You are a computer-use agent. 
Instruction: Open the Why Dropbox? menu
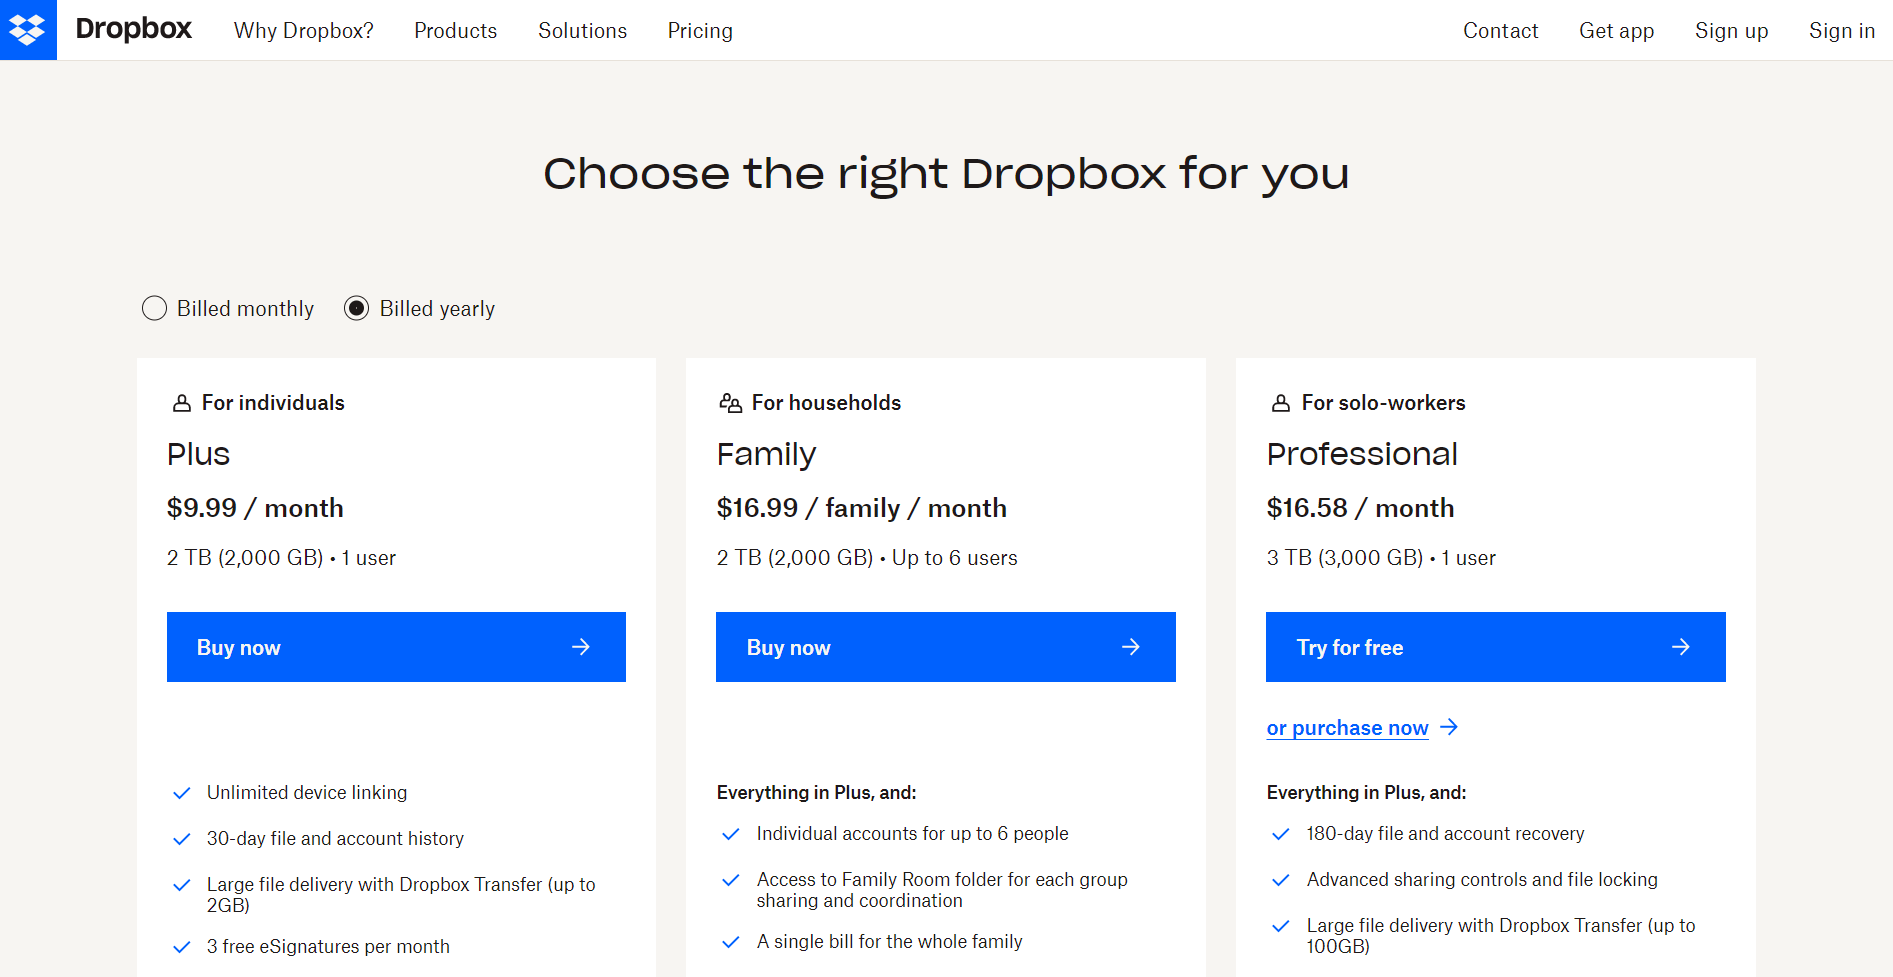pyautogui.click(x=303, y=31)
